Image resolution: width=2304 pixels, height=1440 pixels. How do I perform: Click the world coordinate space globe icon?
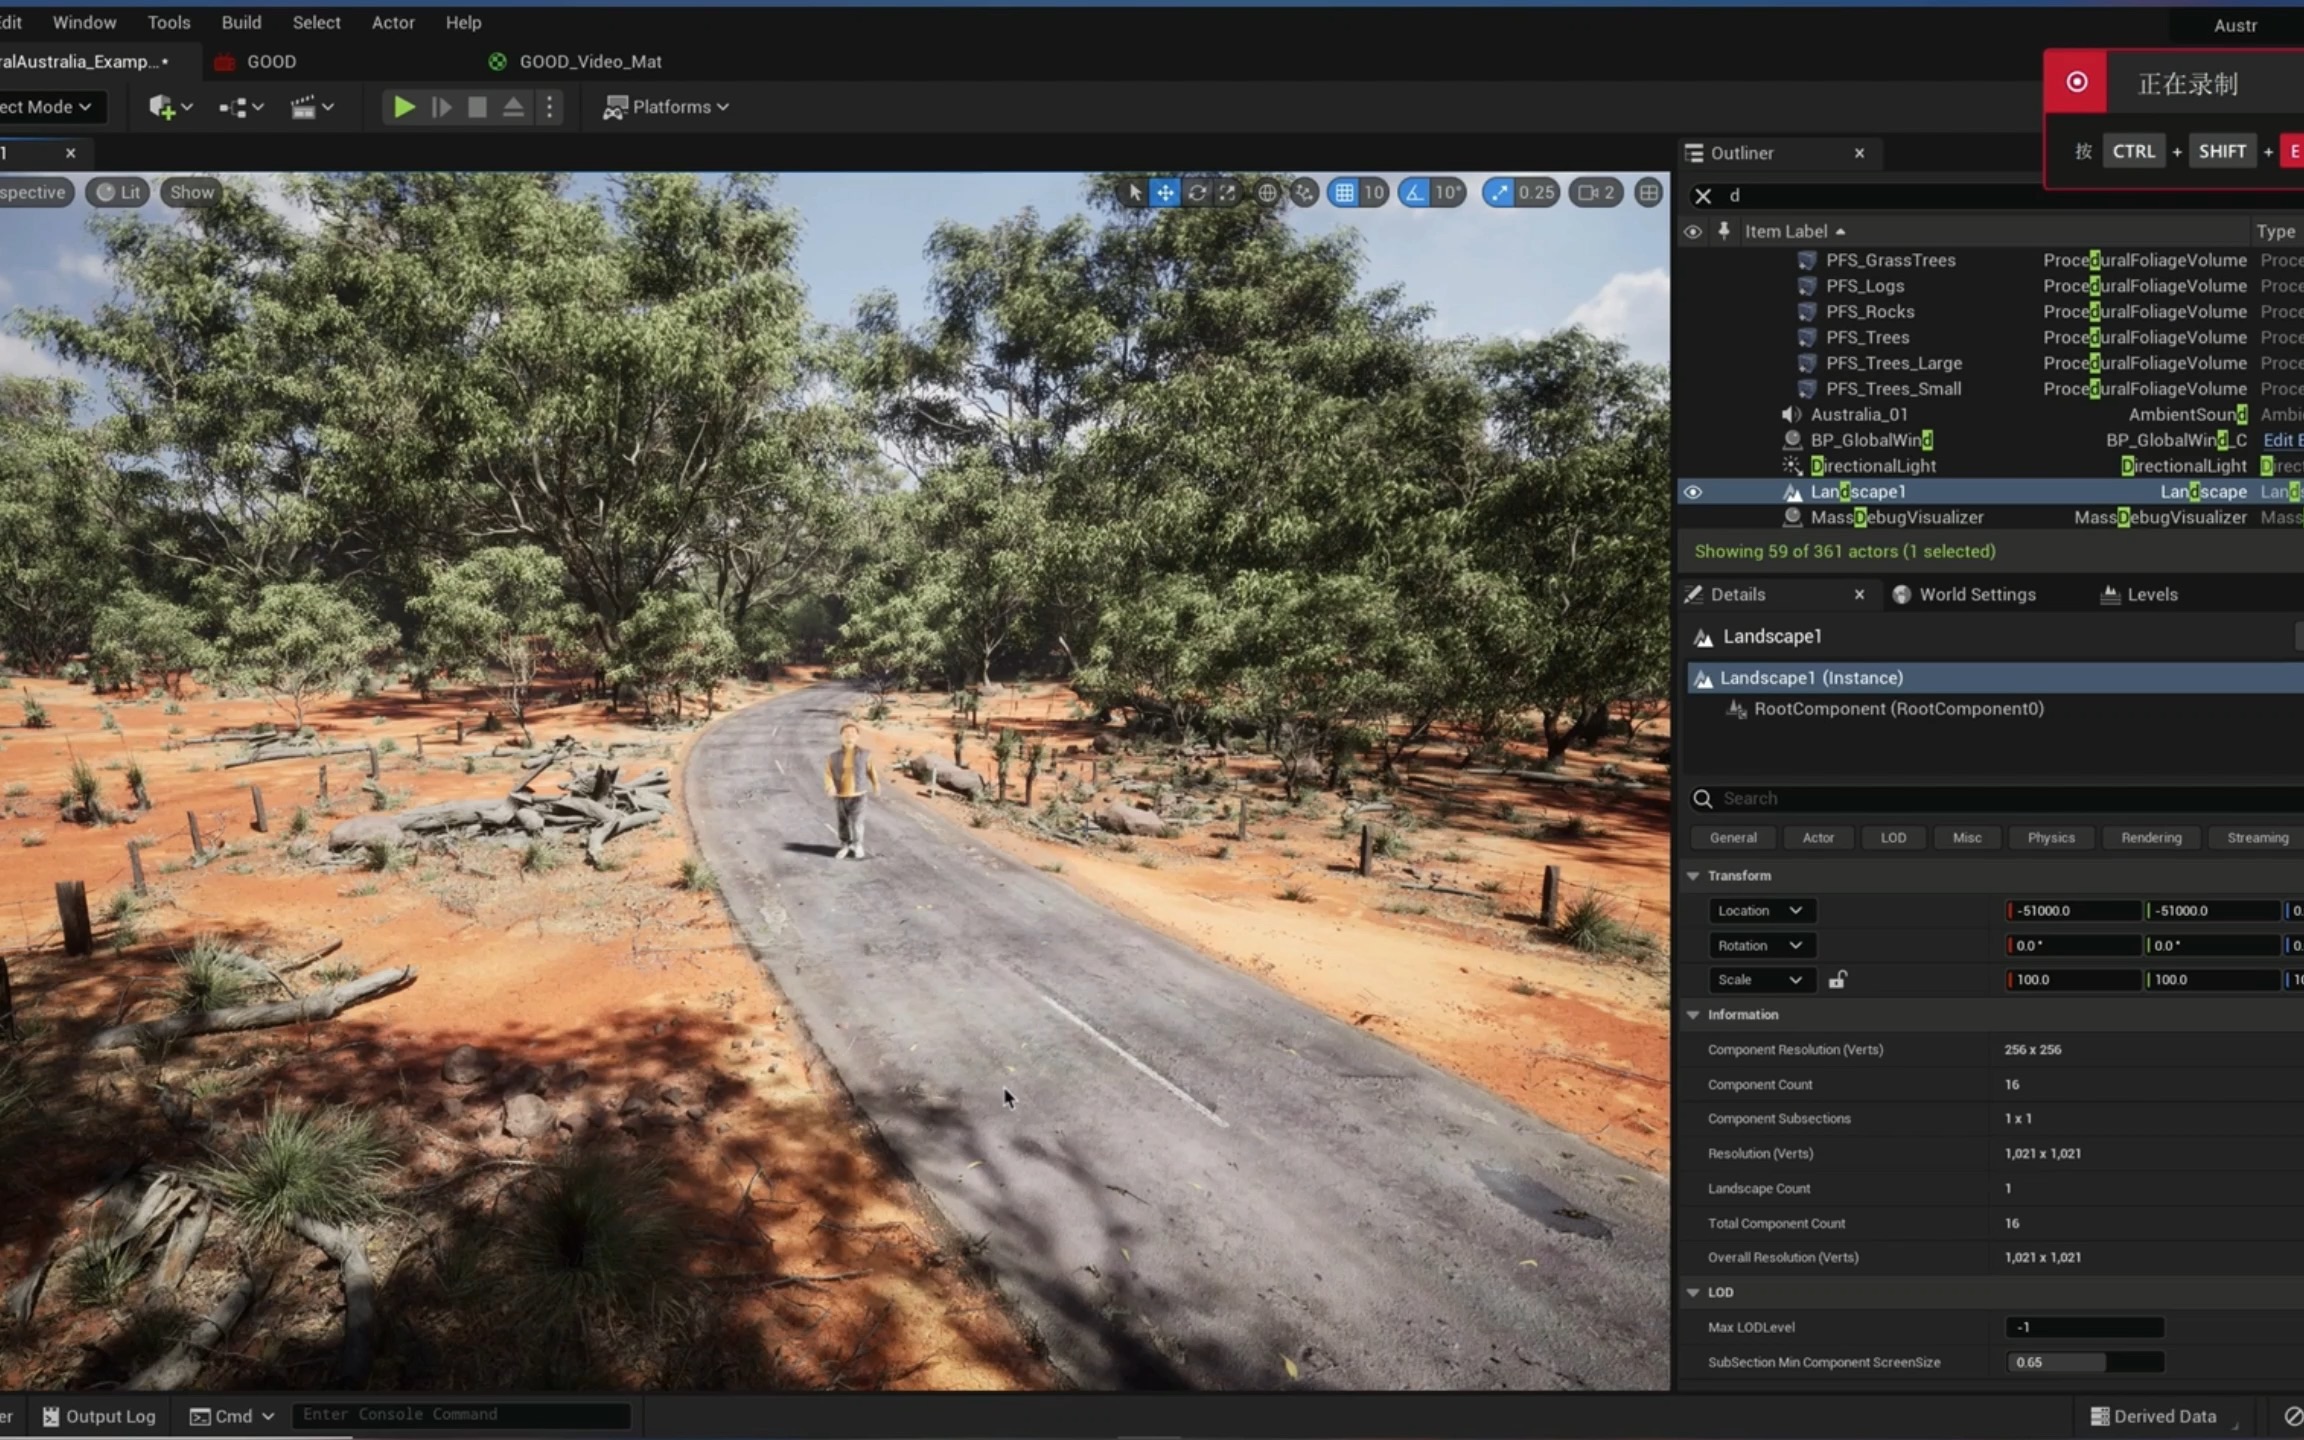[1267, 193]
